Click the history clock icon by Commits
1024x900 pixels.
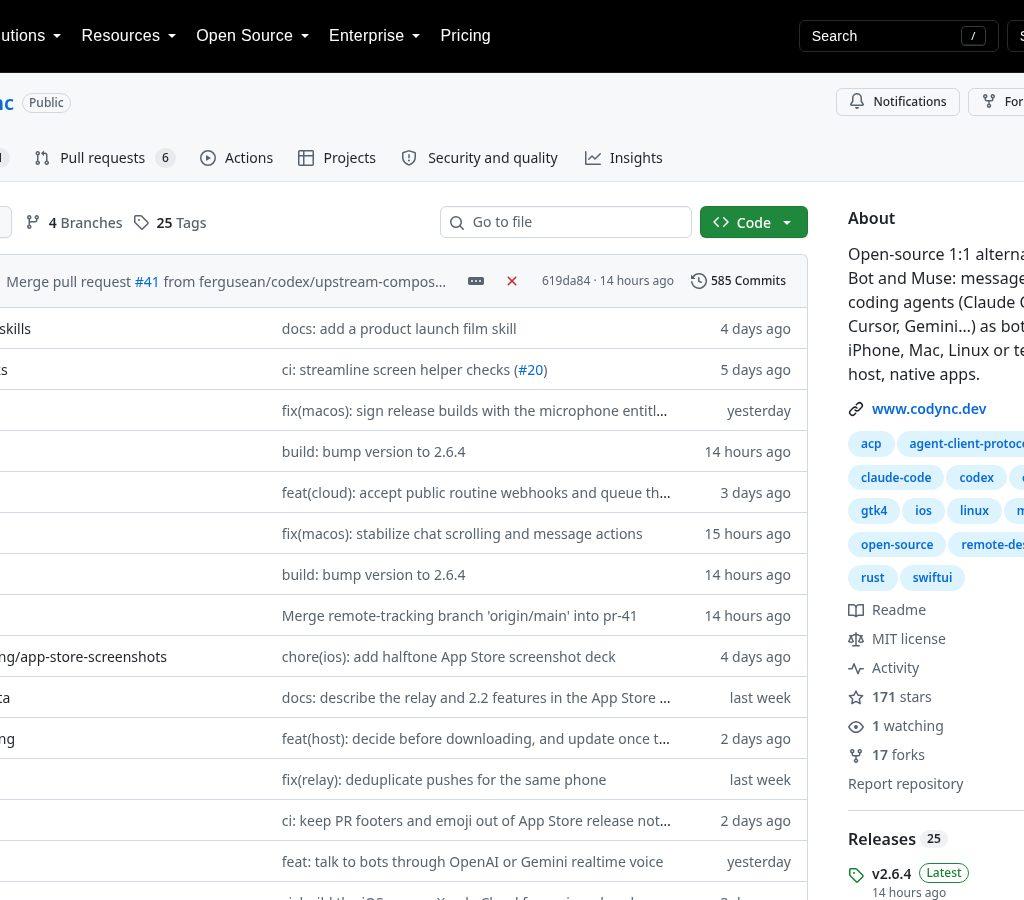tap(699, 281)
